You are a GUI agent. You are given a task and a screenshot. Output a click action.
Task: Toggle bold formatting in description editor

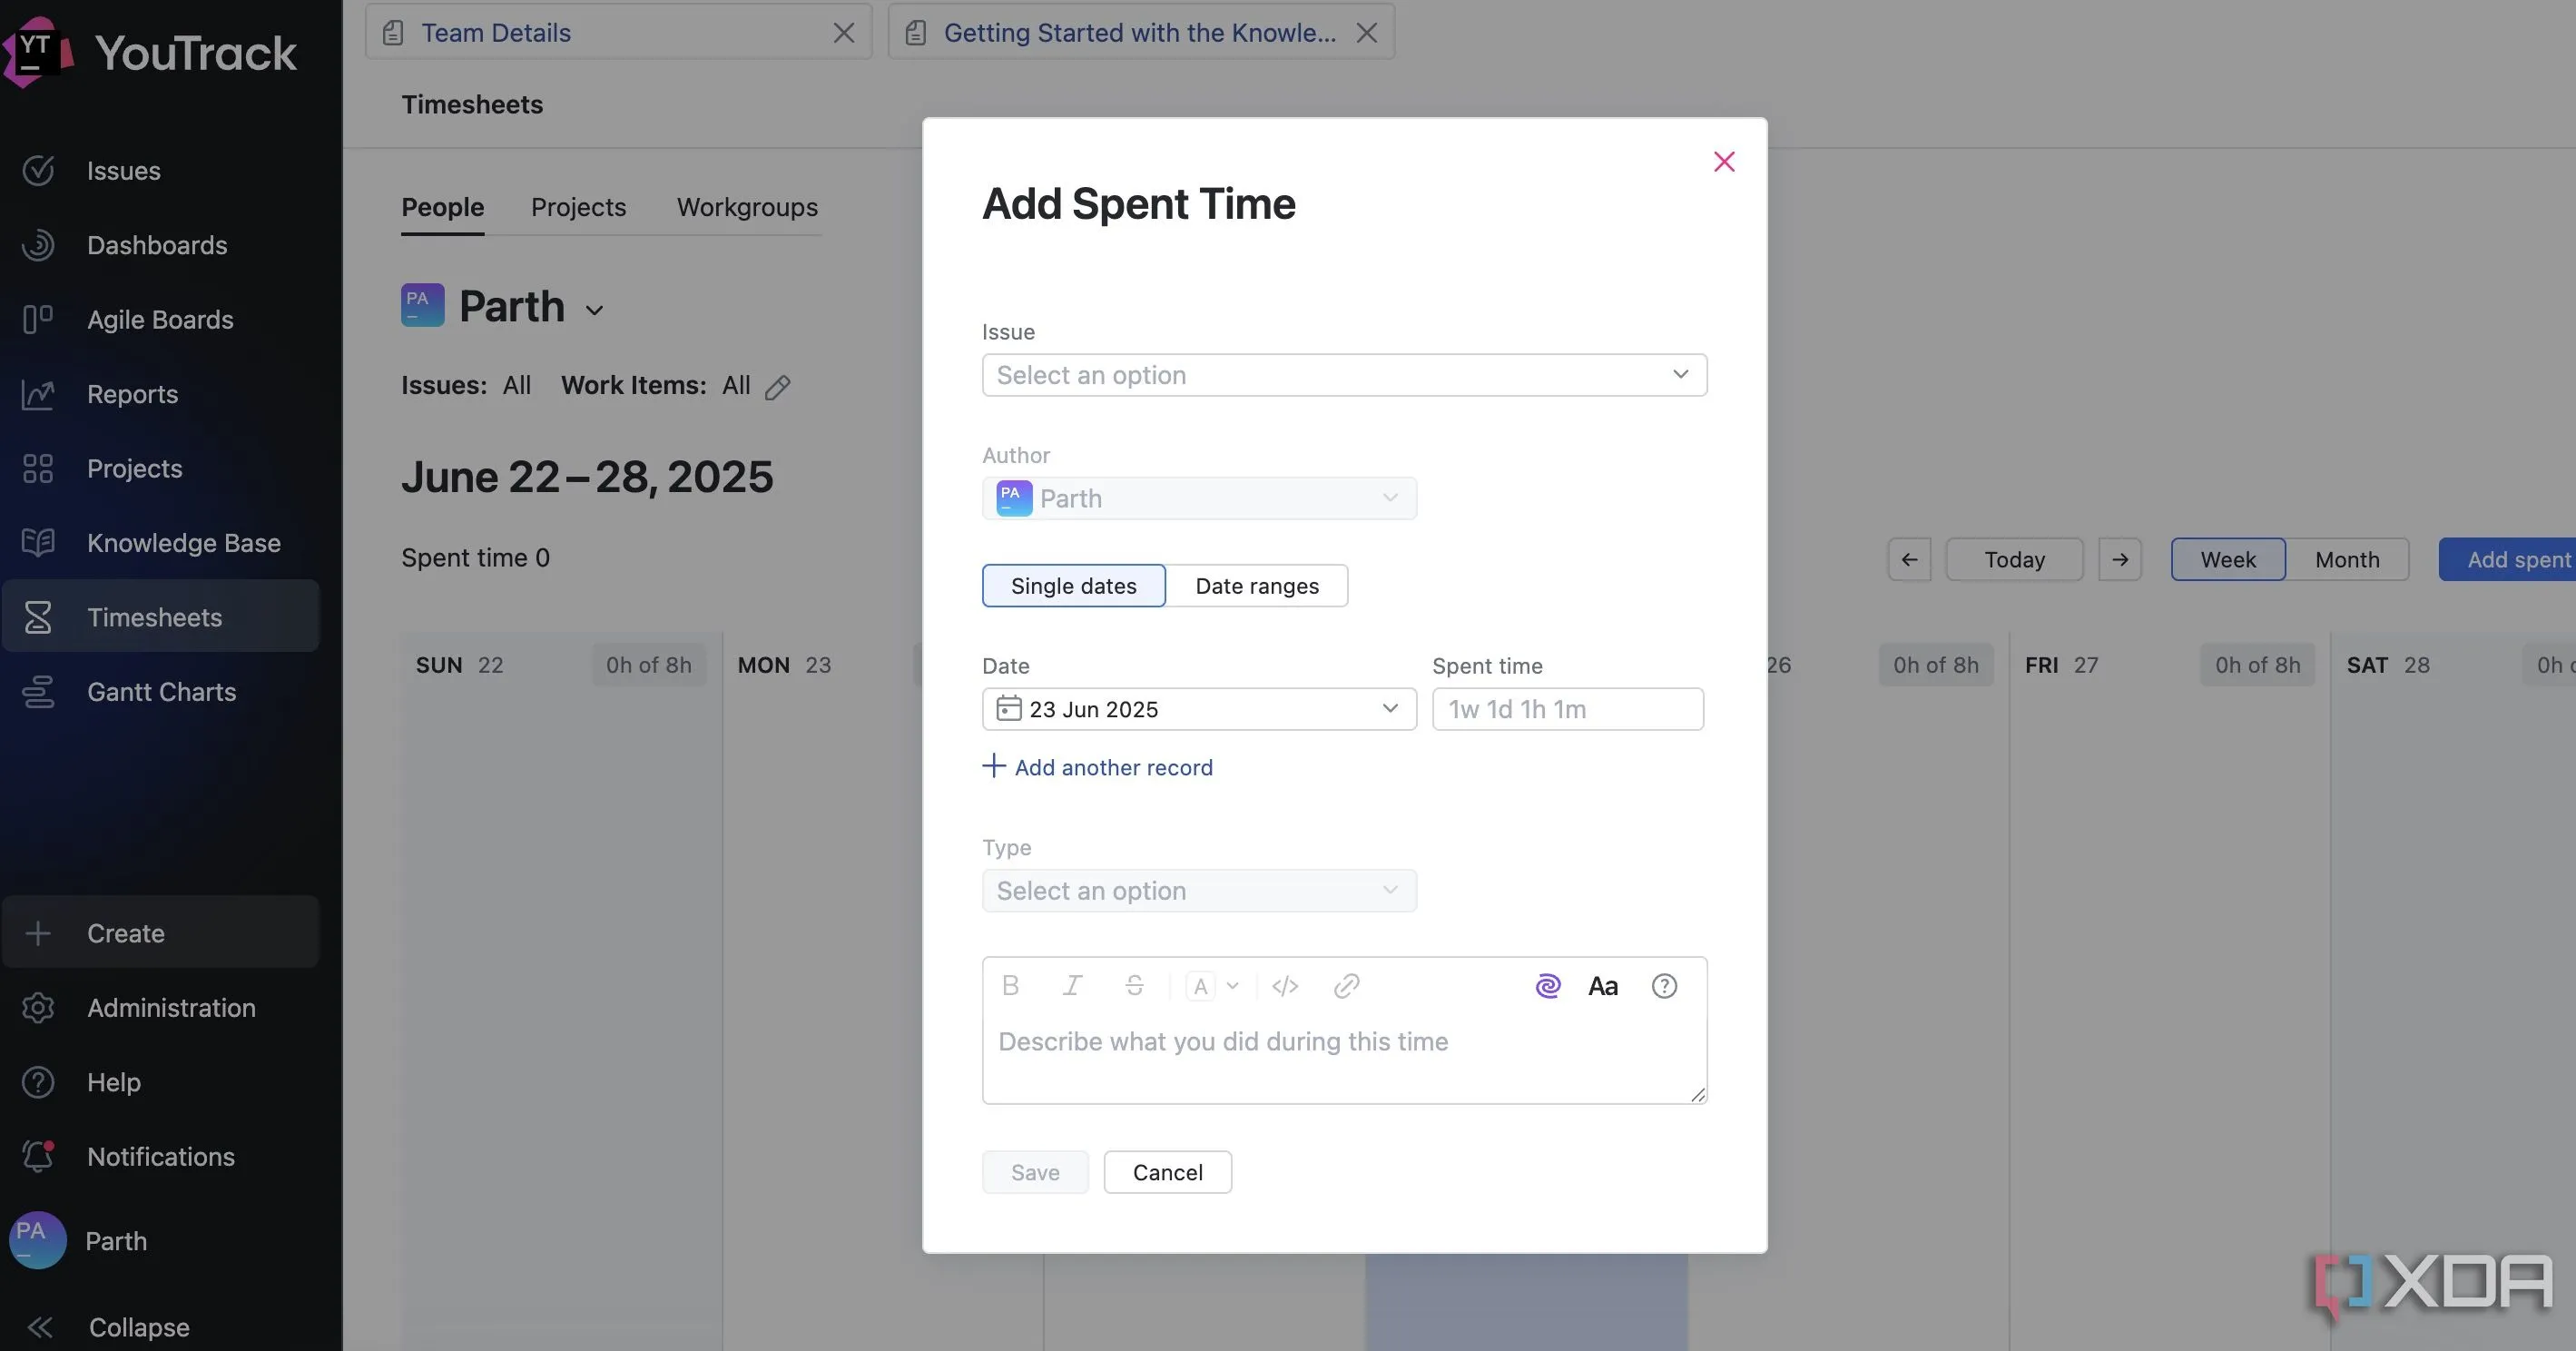tap(1010, 986)
